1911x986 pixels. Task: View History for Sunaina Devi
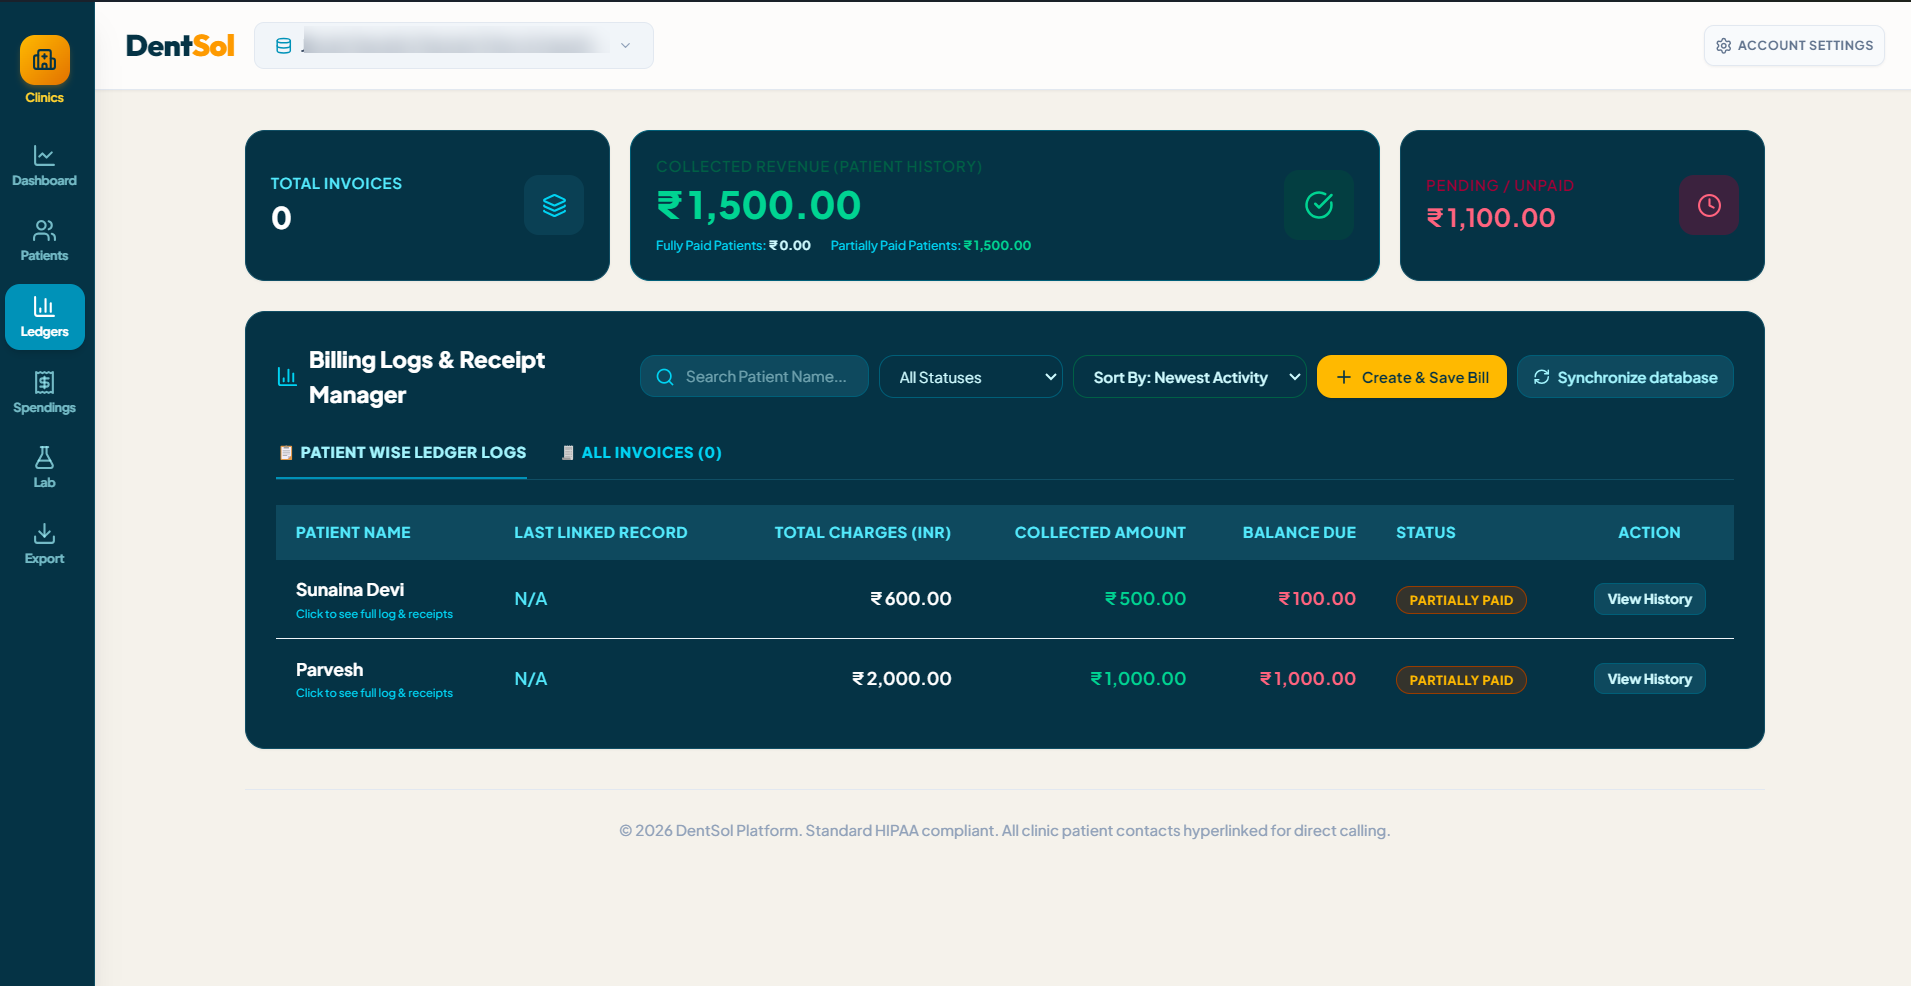coord(1650,599)
